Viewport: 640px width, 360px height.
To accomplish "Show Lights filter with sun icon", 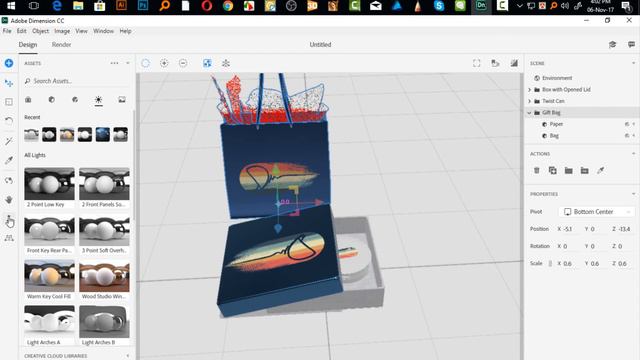I will pos(98,100).
